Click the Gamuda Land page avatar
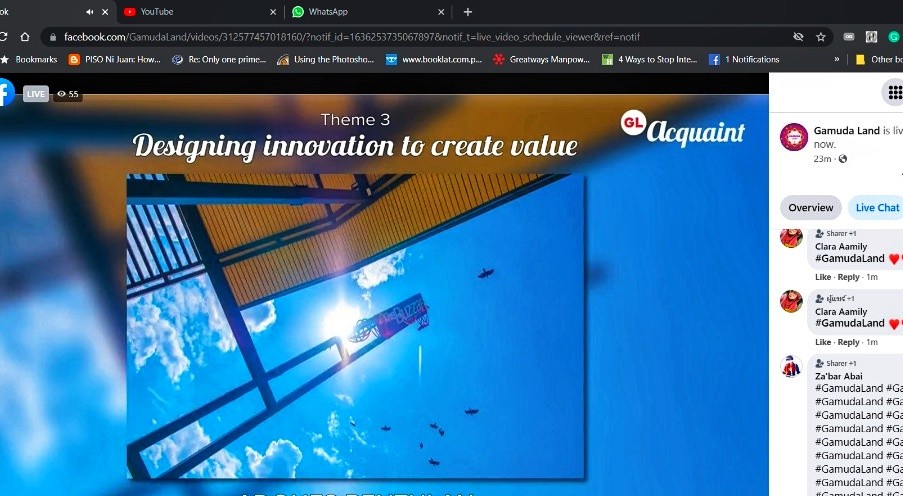This screenshot has height=496, width=903. [794, 137]
